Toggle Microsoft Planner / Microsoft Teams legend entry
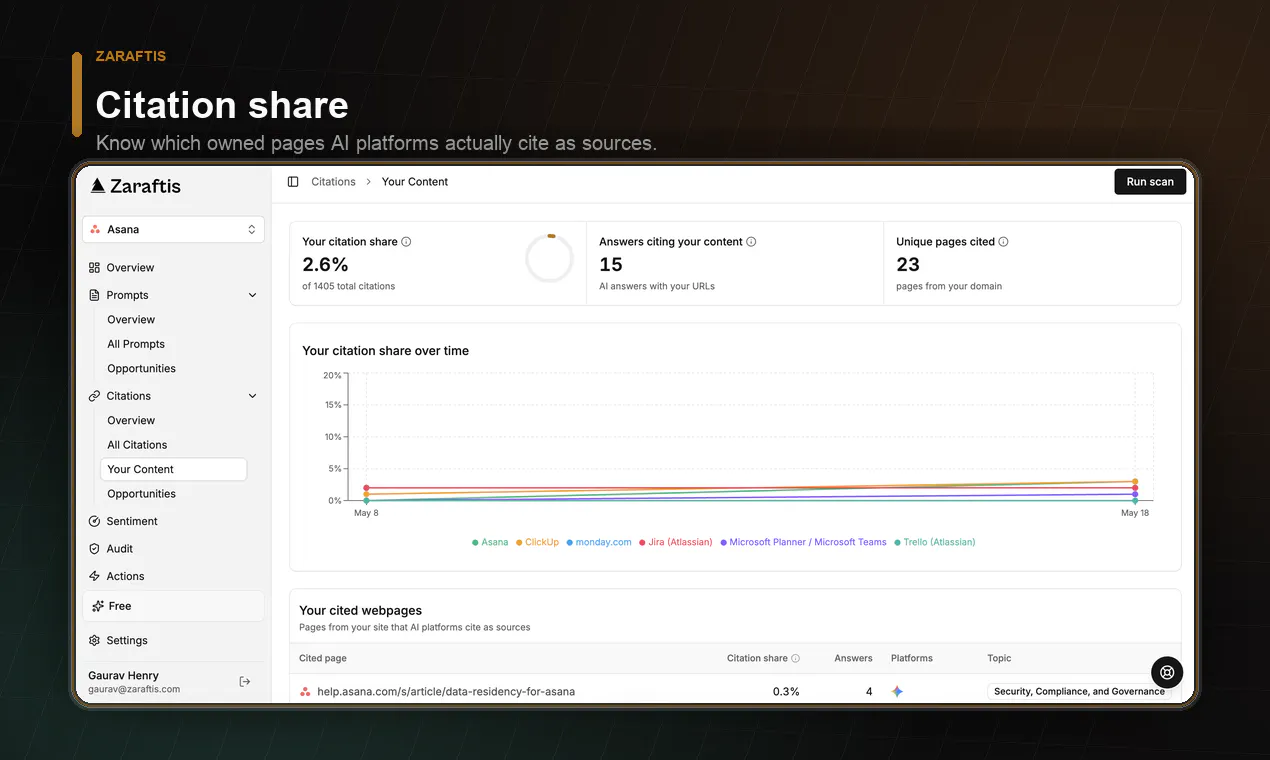The width and height of the screenshot is (1270, 760). 803,542
